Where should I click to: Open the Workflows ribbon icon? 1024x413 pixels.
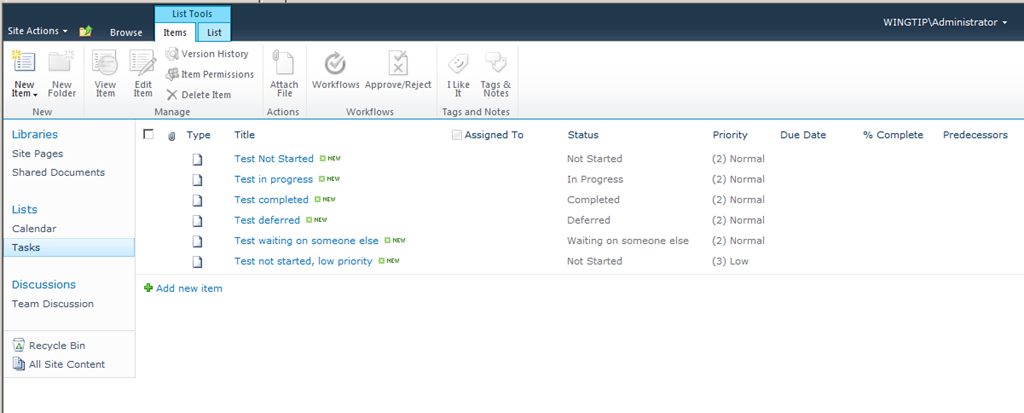click(336, 64)
